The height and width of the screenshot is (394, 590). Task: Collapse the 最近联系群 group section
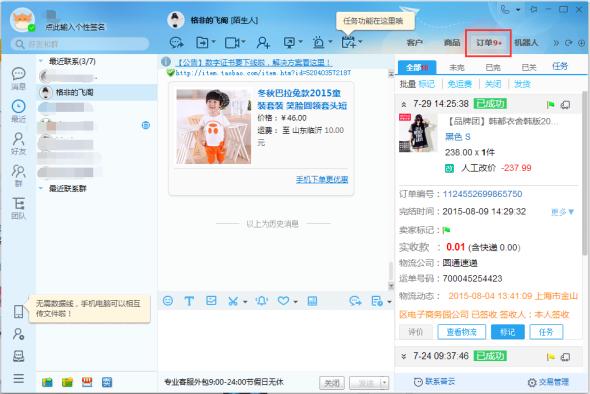pyautogui.click(x=41, y=188)
